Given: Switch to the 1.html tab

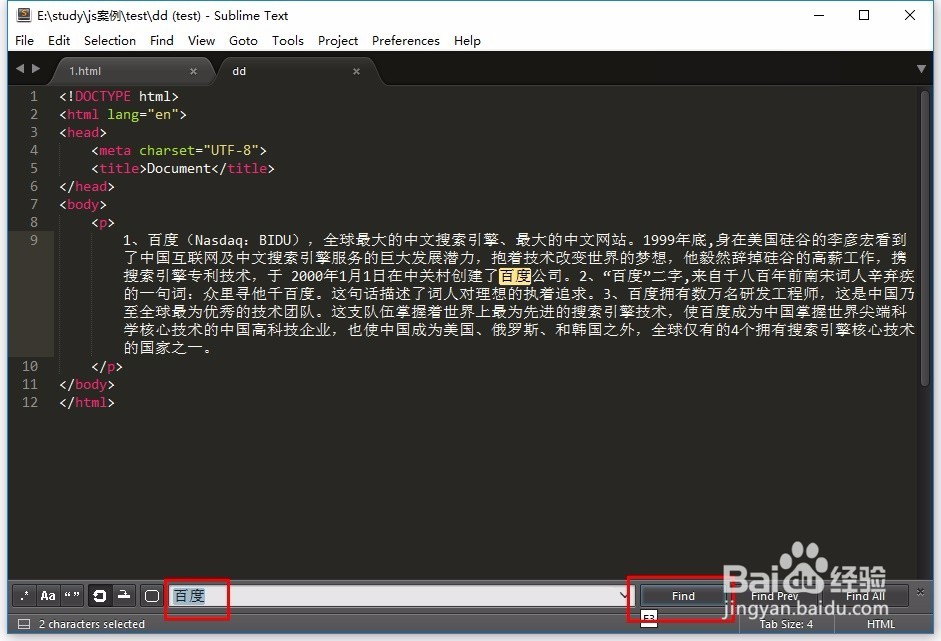Looking at the screenshot, I should coord(132,71).
